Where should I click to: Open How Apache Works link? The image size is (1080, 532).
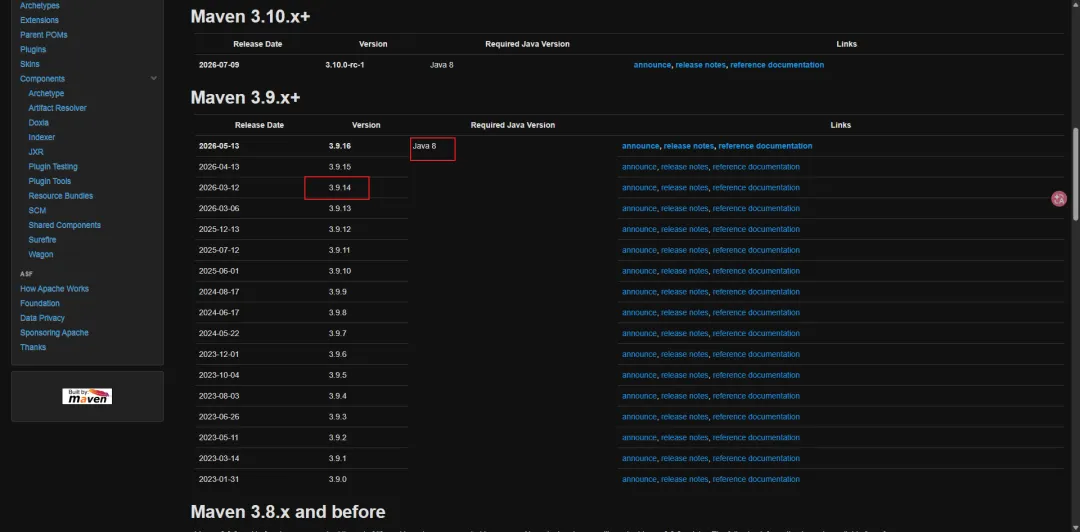pyautogui.click(x=54, y=289)
